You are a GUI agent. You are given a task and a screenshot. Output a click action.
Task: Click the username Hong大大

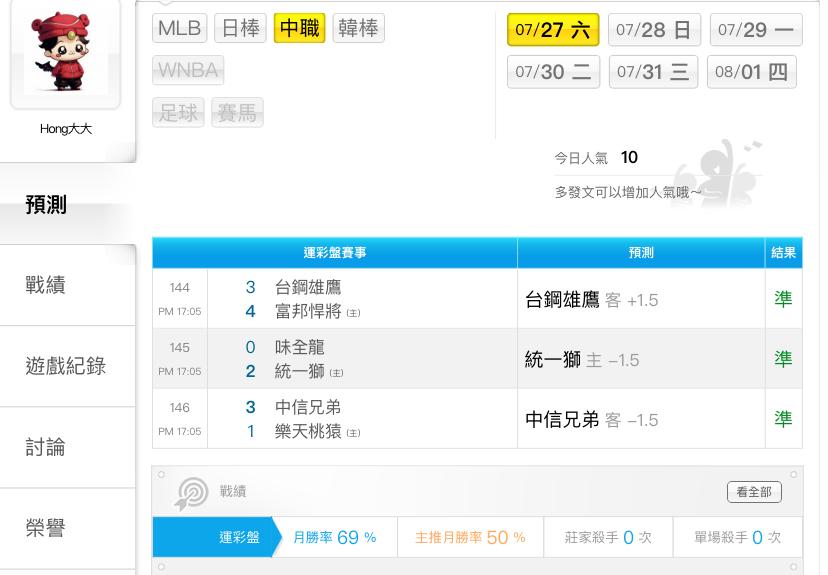point(66,129)
